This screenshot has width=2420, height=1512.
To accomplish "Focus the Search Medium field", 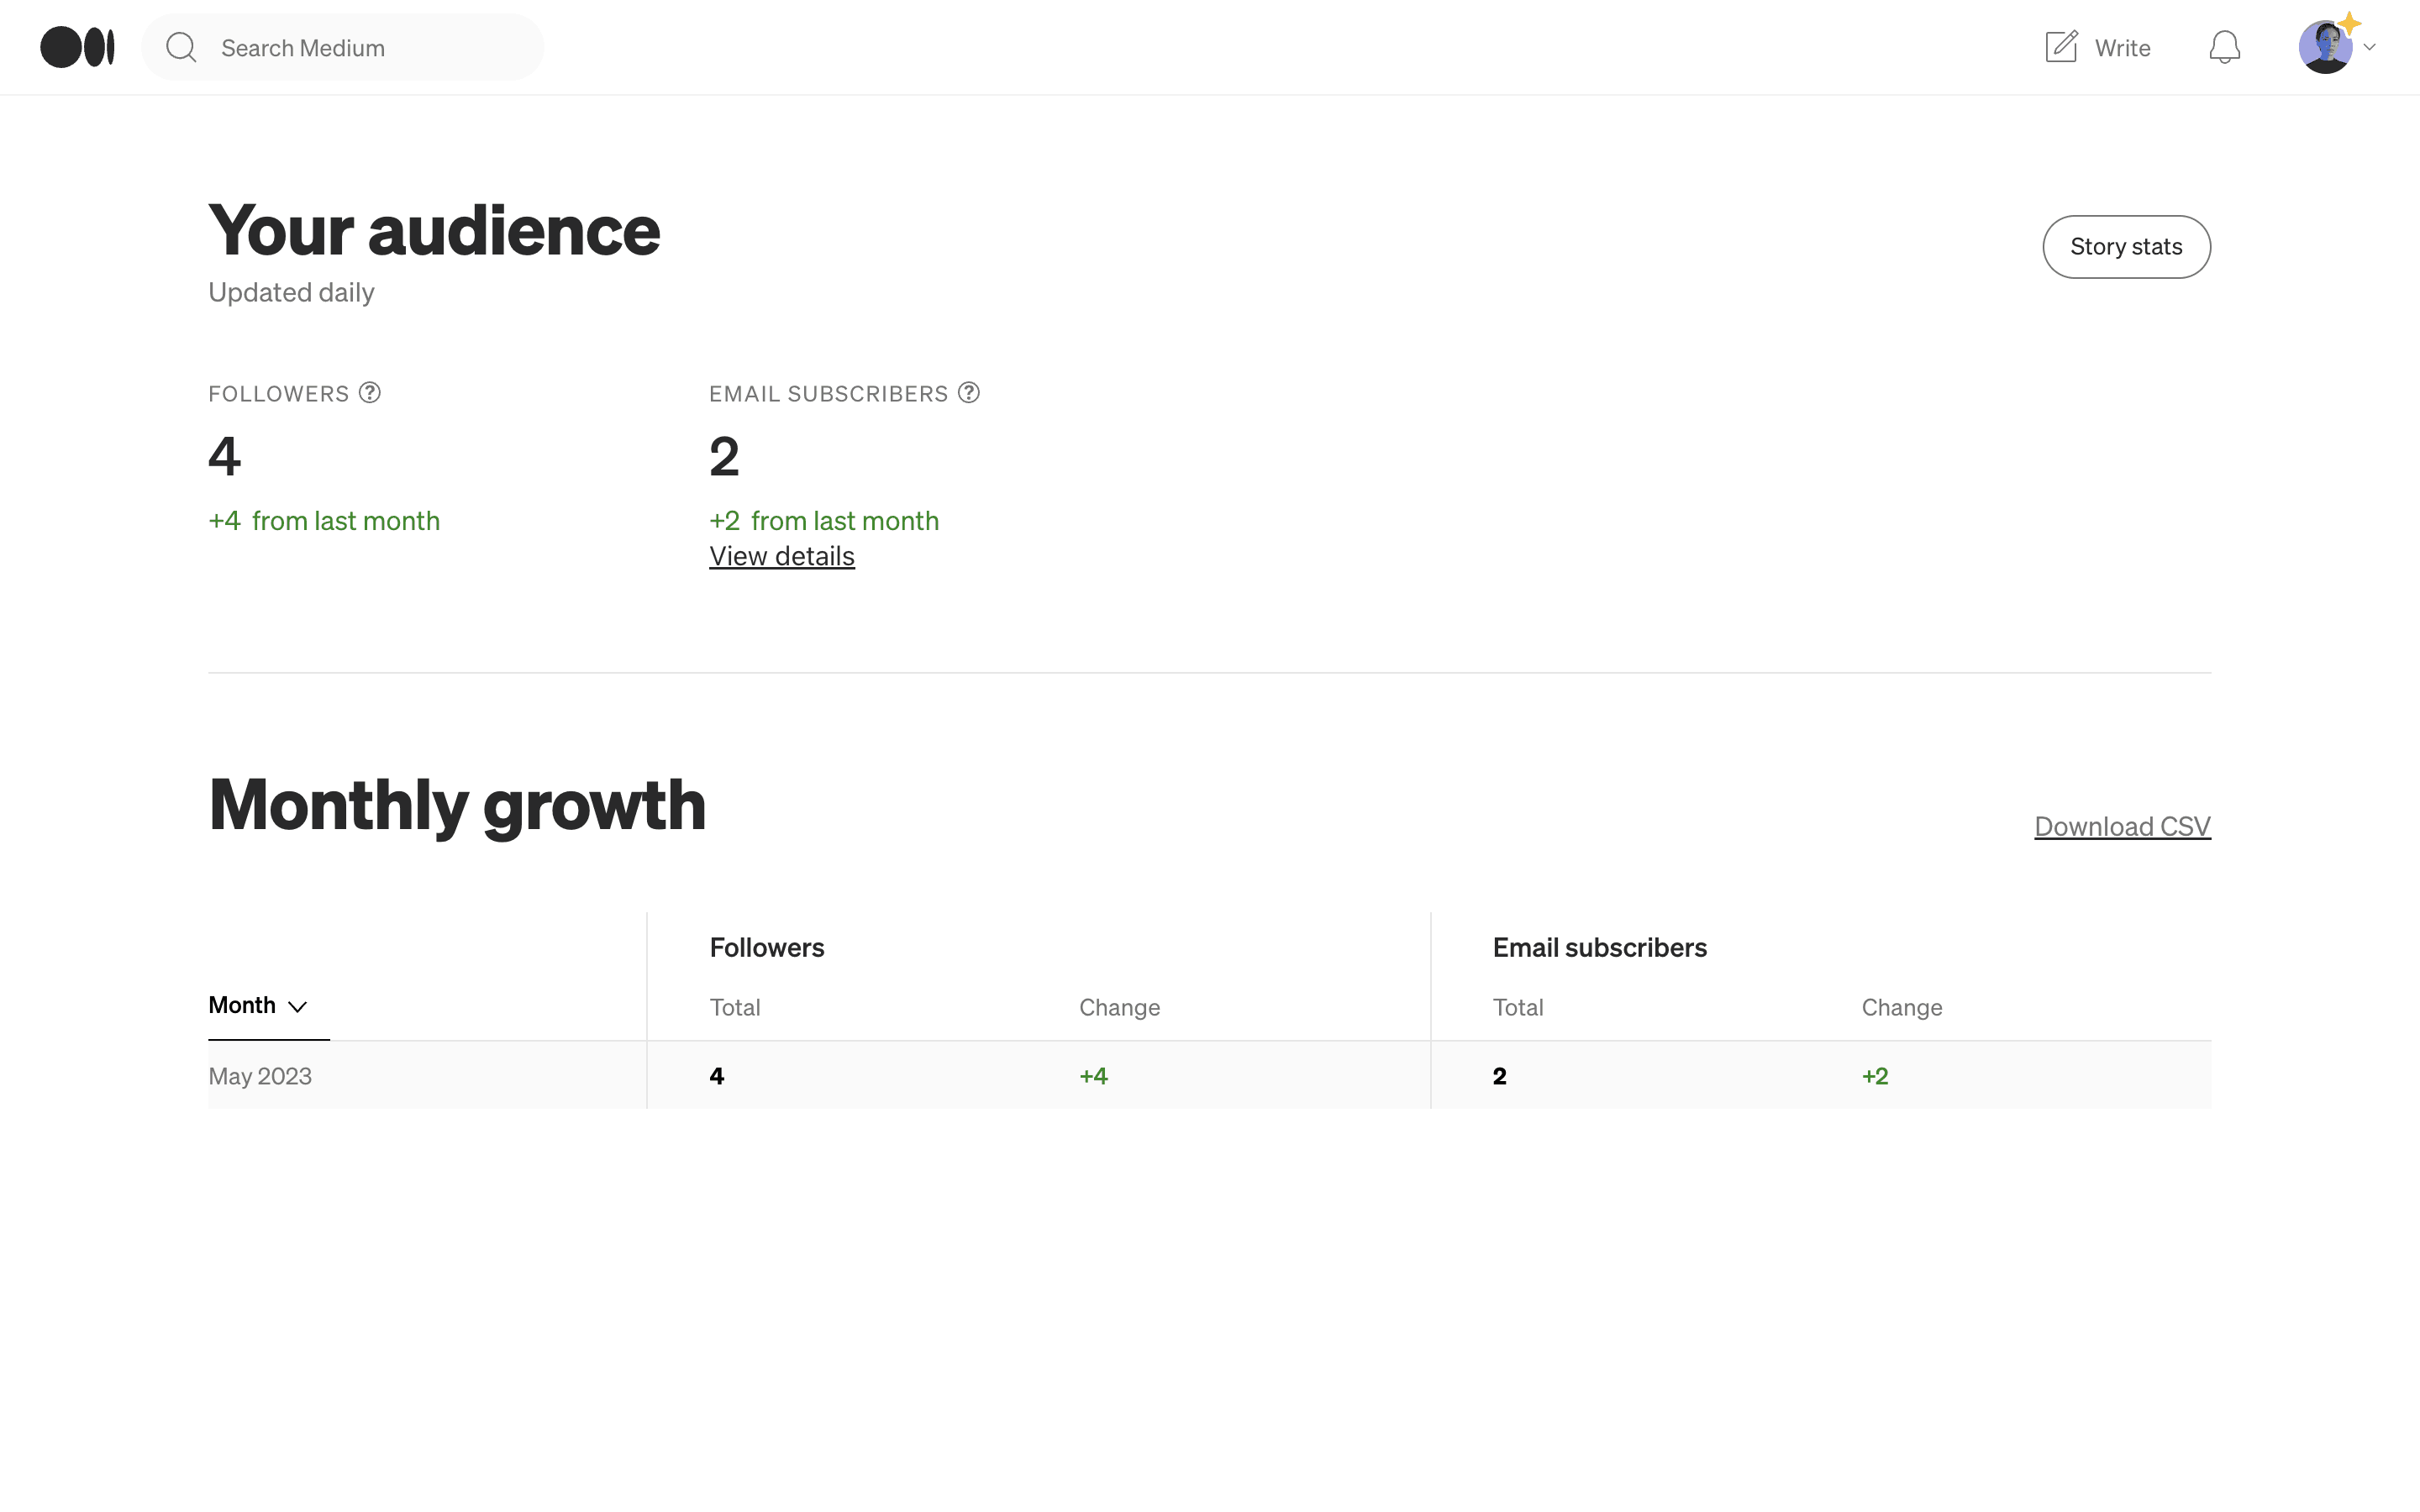I will [x=343, y=47].
